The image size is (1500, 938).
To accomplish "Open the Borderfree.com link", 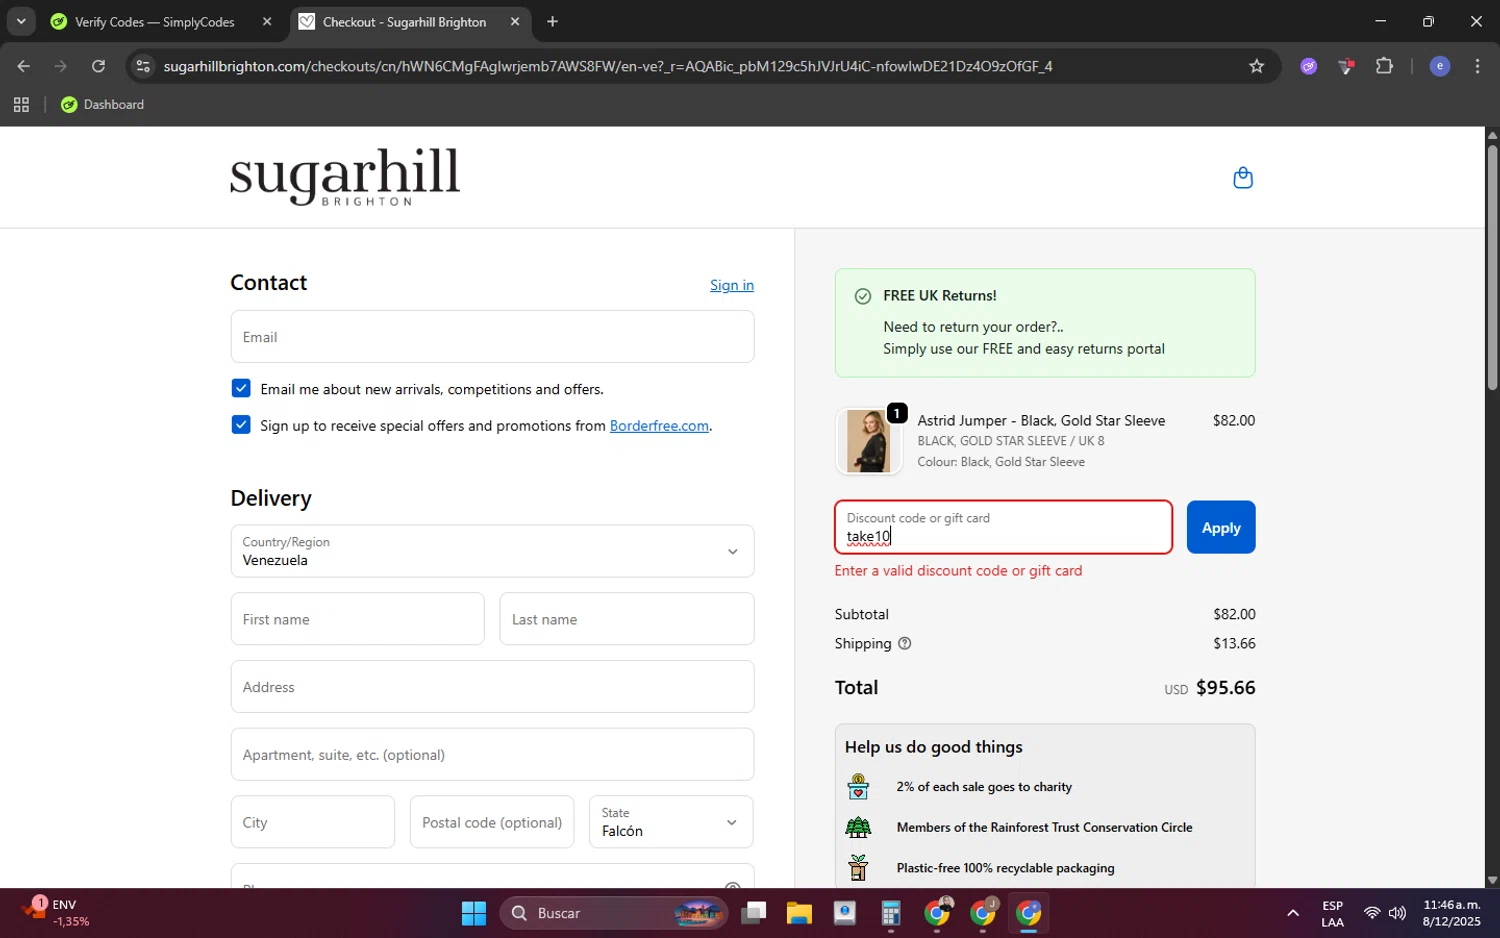I will (x=659, y=426).
